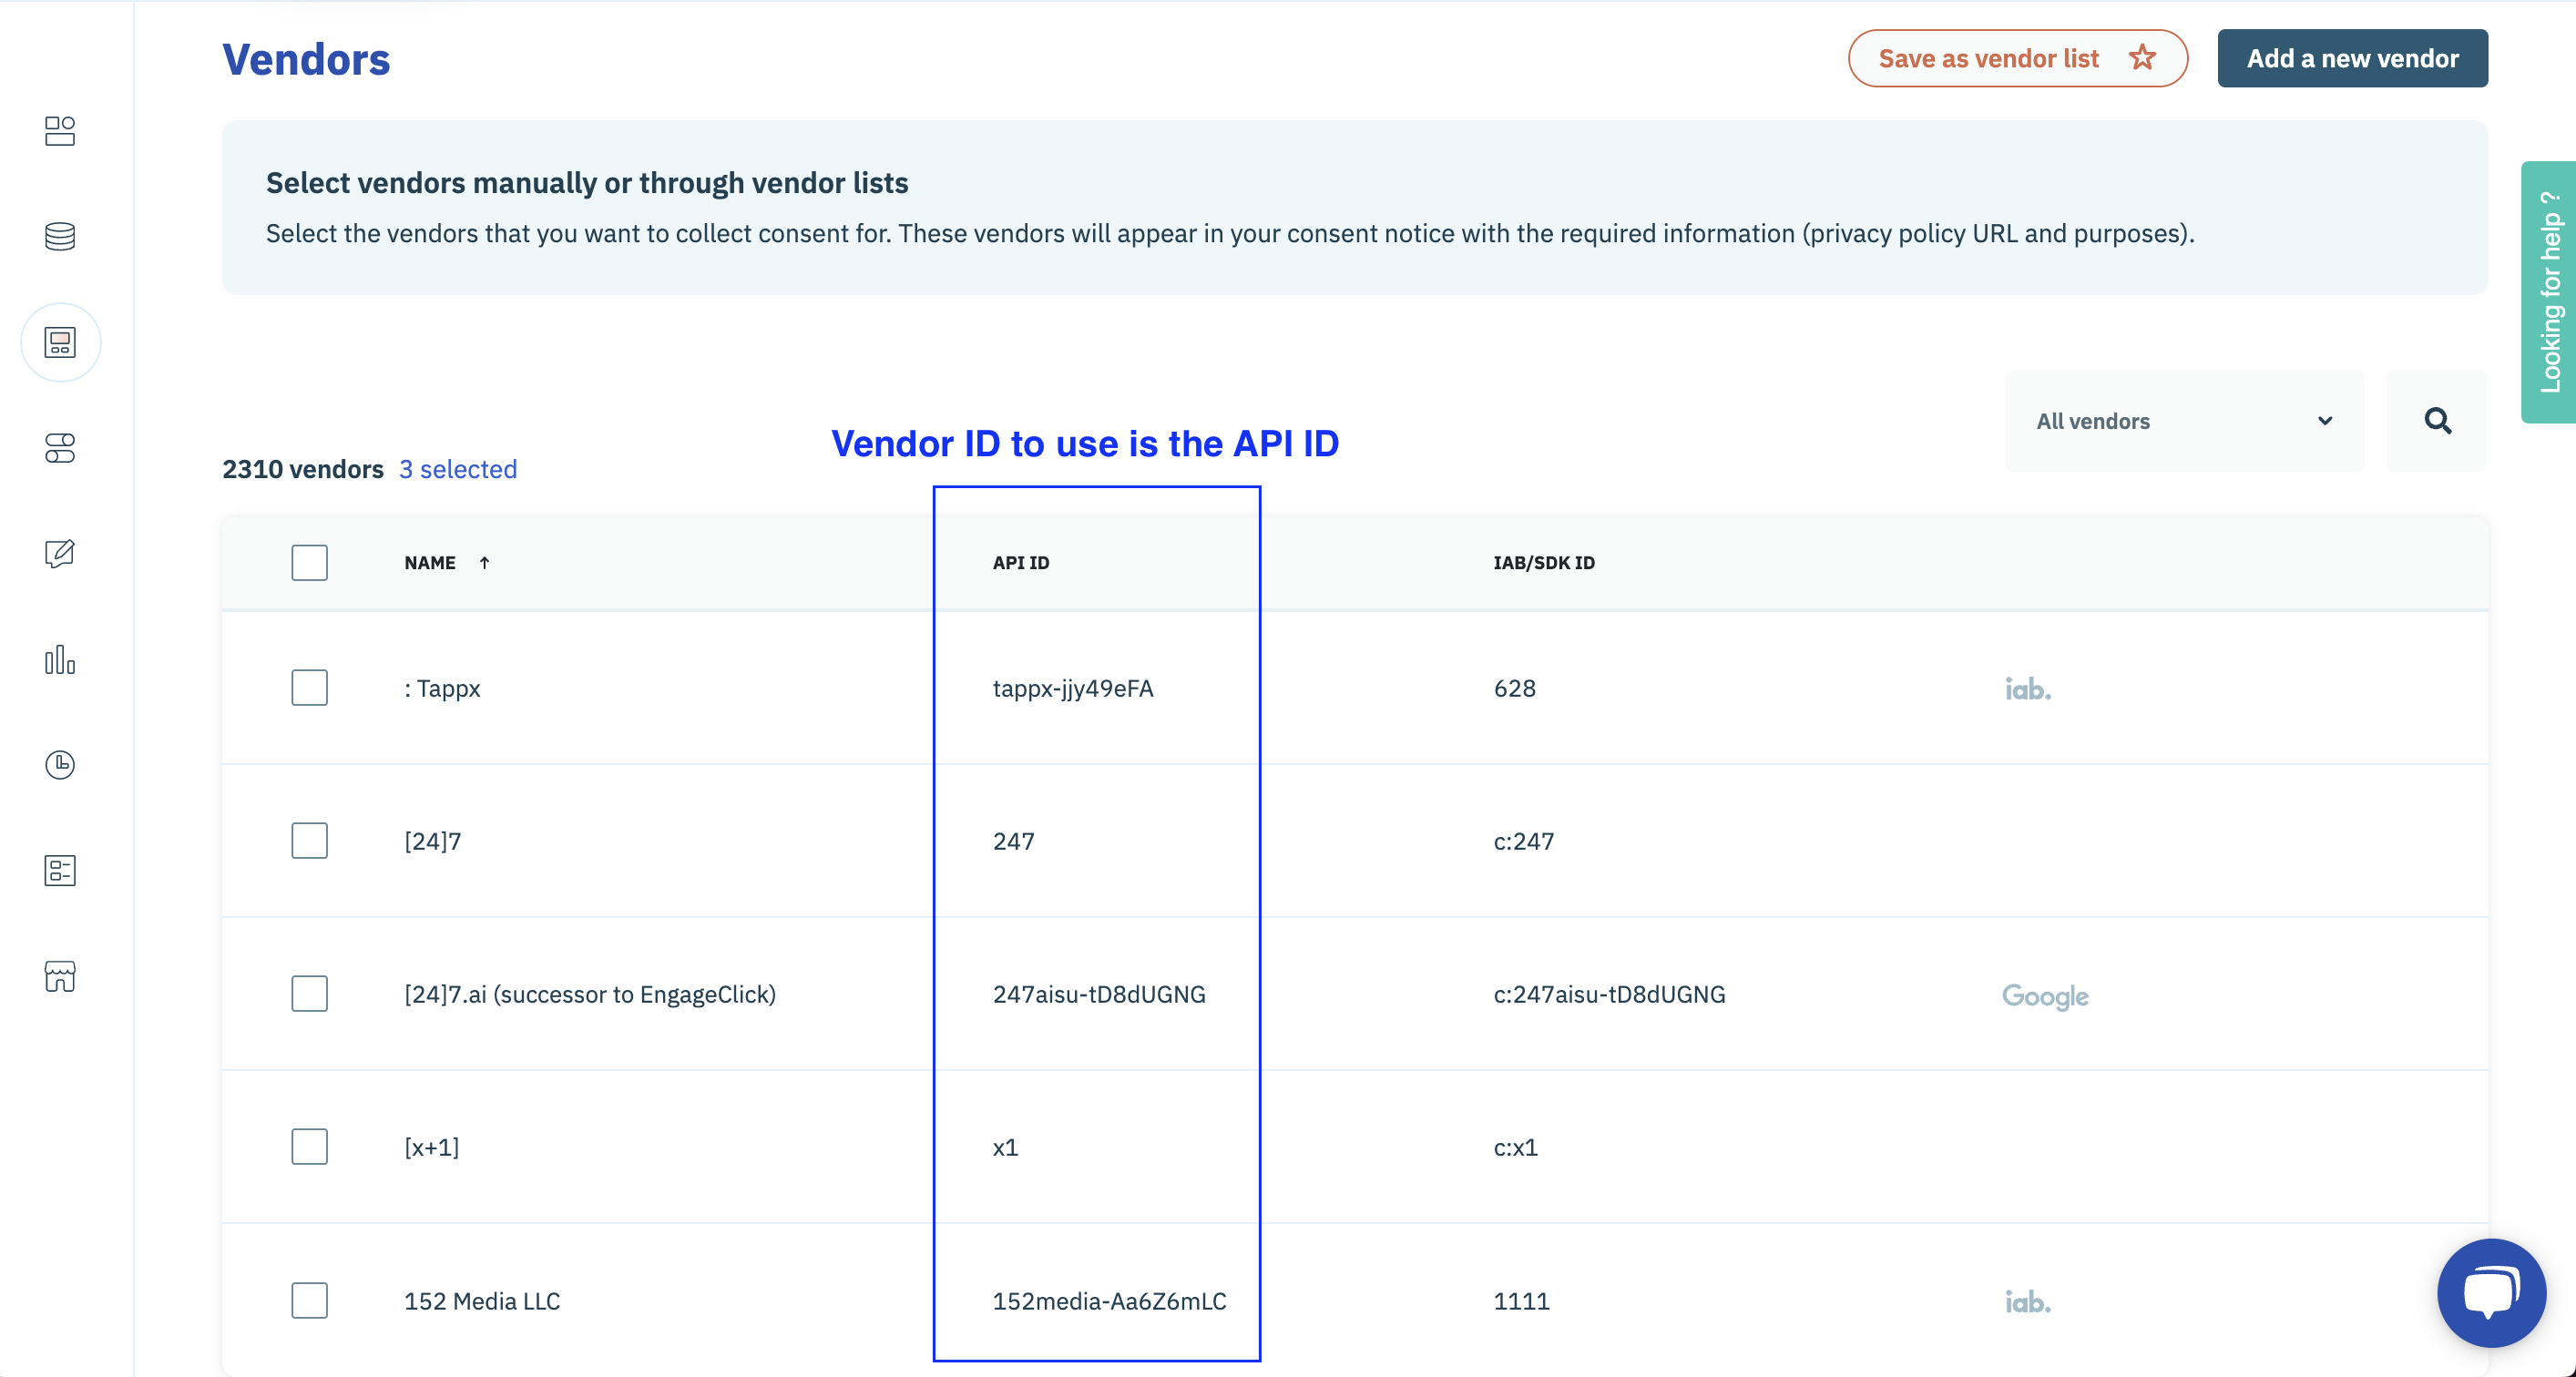Toggle the select-all vendors checkbox

pos(309,563)
